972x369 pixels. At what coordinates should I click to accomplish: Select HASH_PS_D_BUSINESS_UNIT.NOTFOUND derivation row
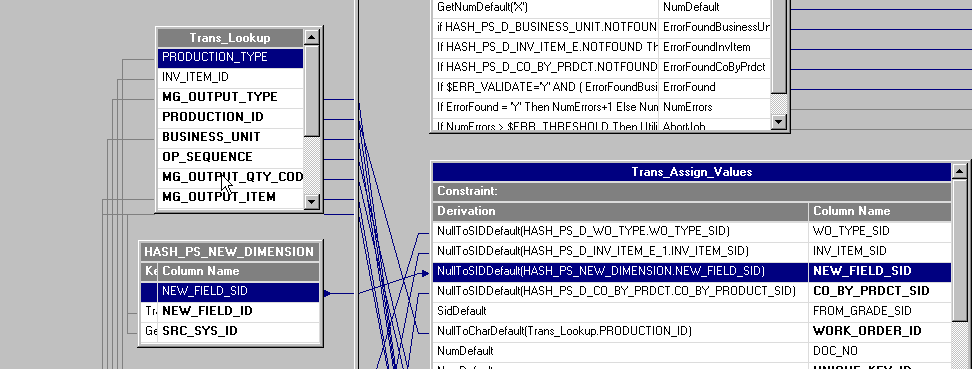coord(546,27)
